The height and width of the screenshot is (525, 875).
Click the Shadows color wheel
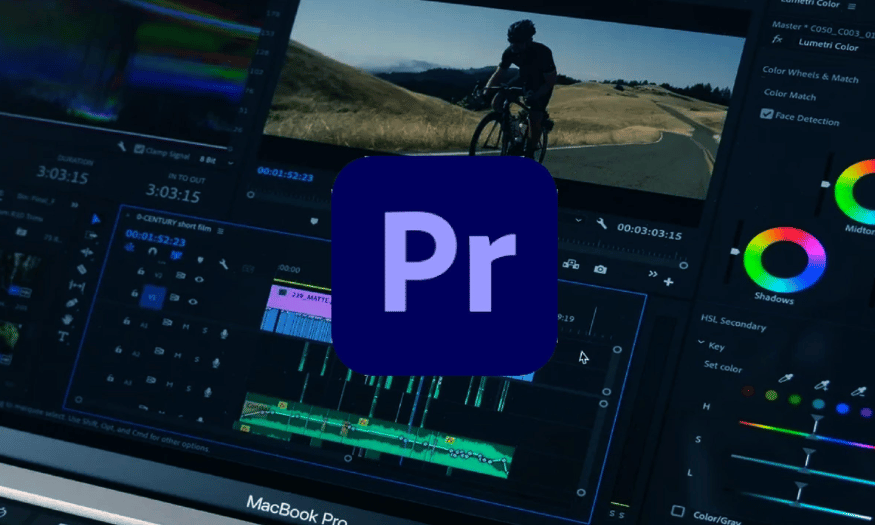[x=785, y=259]
